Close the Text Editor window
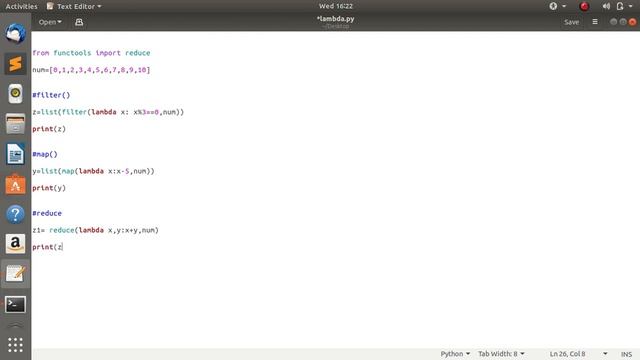This screenshot has height=360, width=640. (x=632, y=22)
